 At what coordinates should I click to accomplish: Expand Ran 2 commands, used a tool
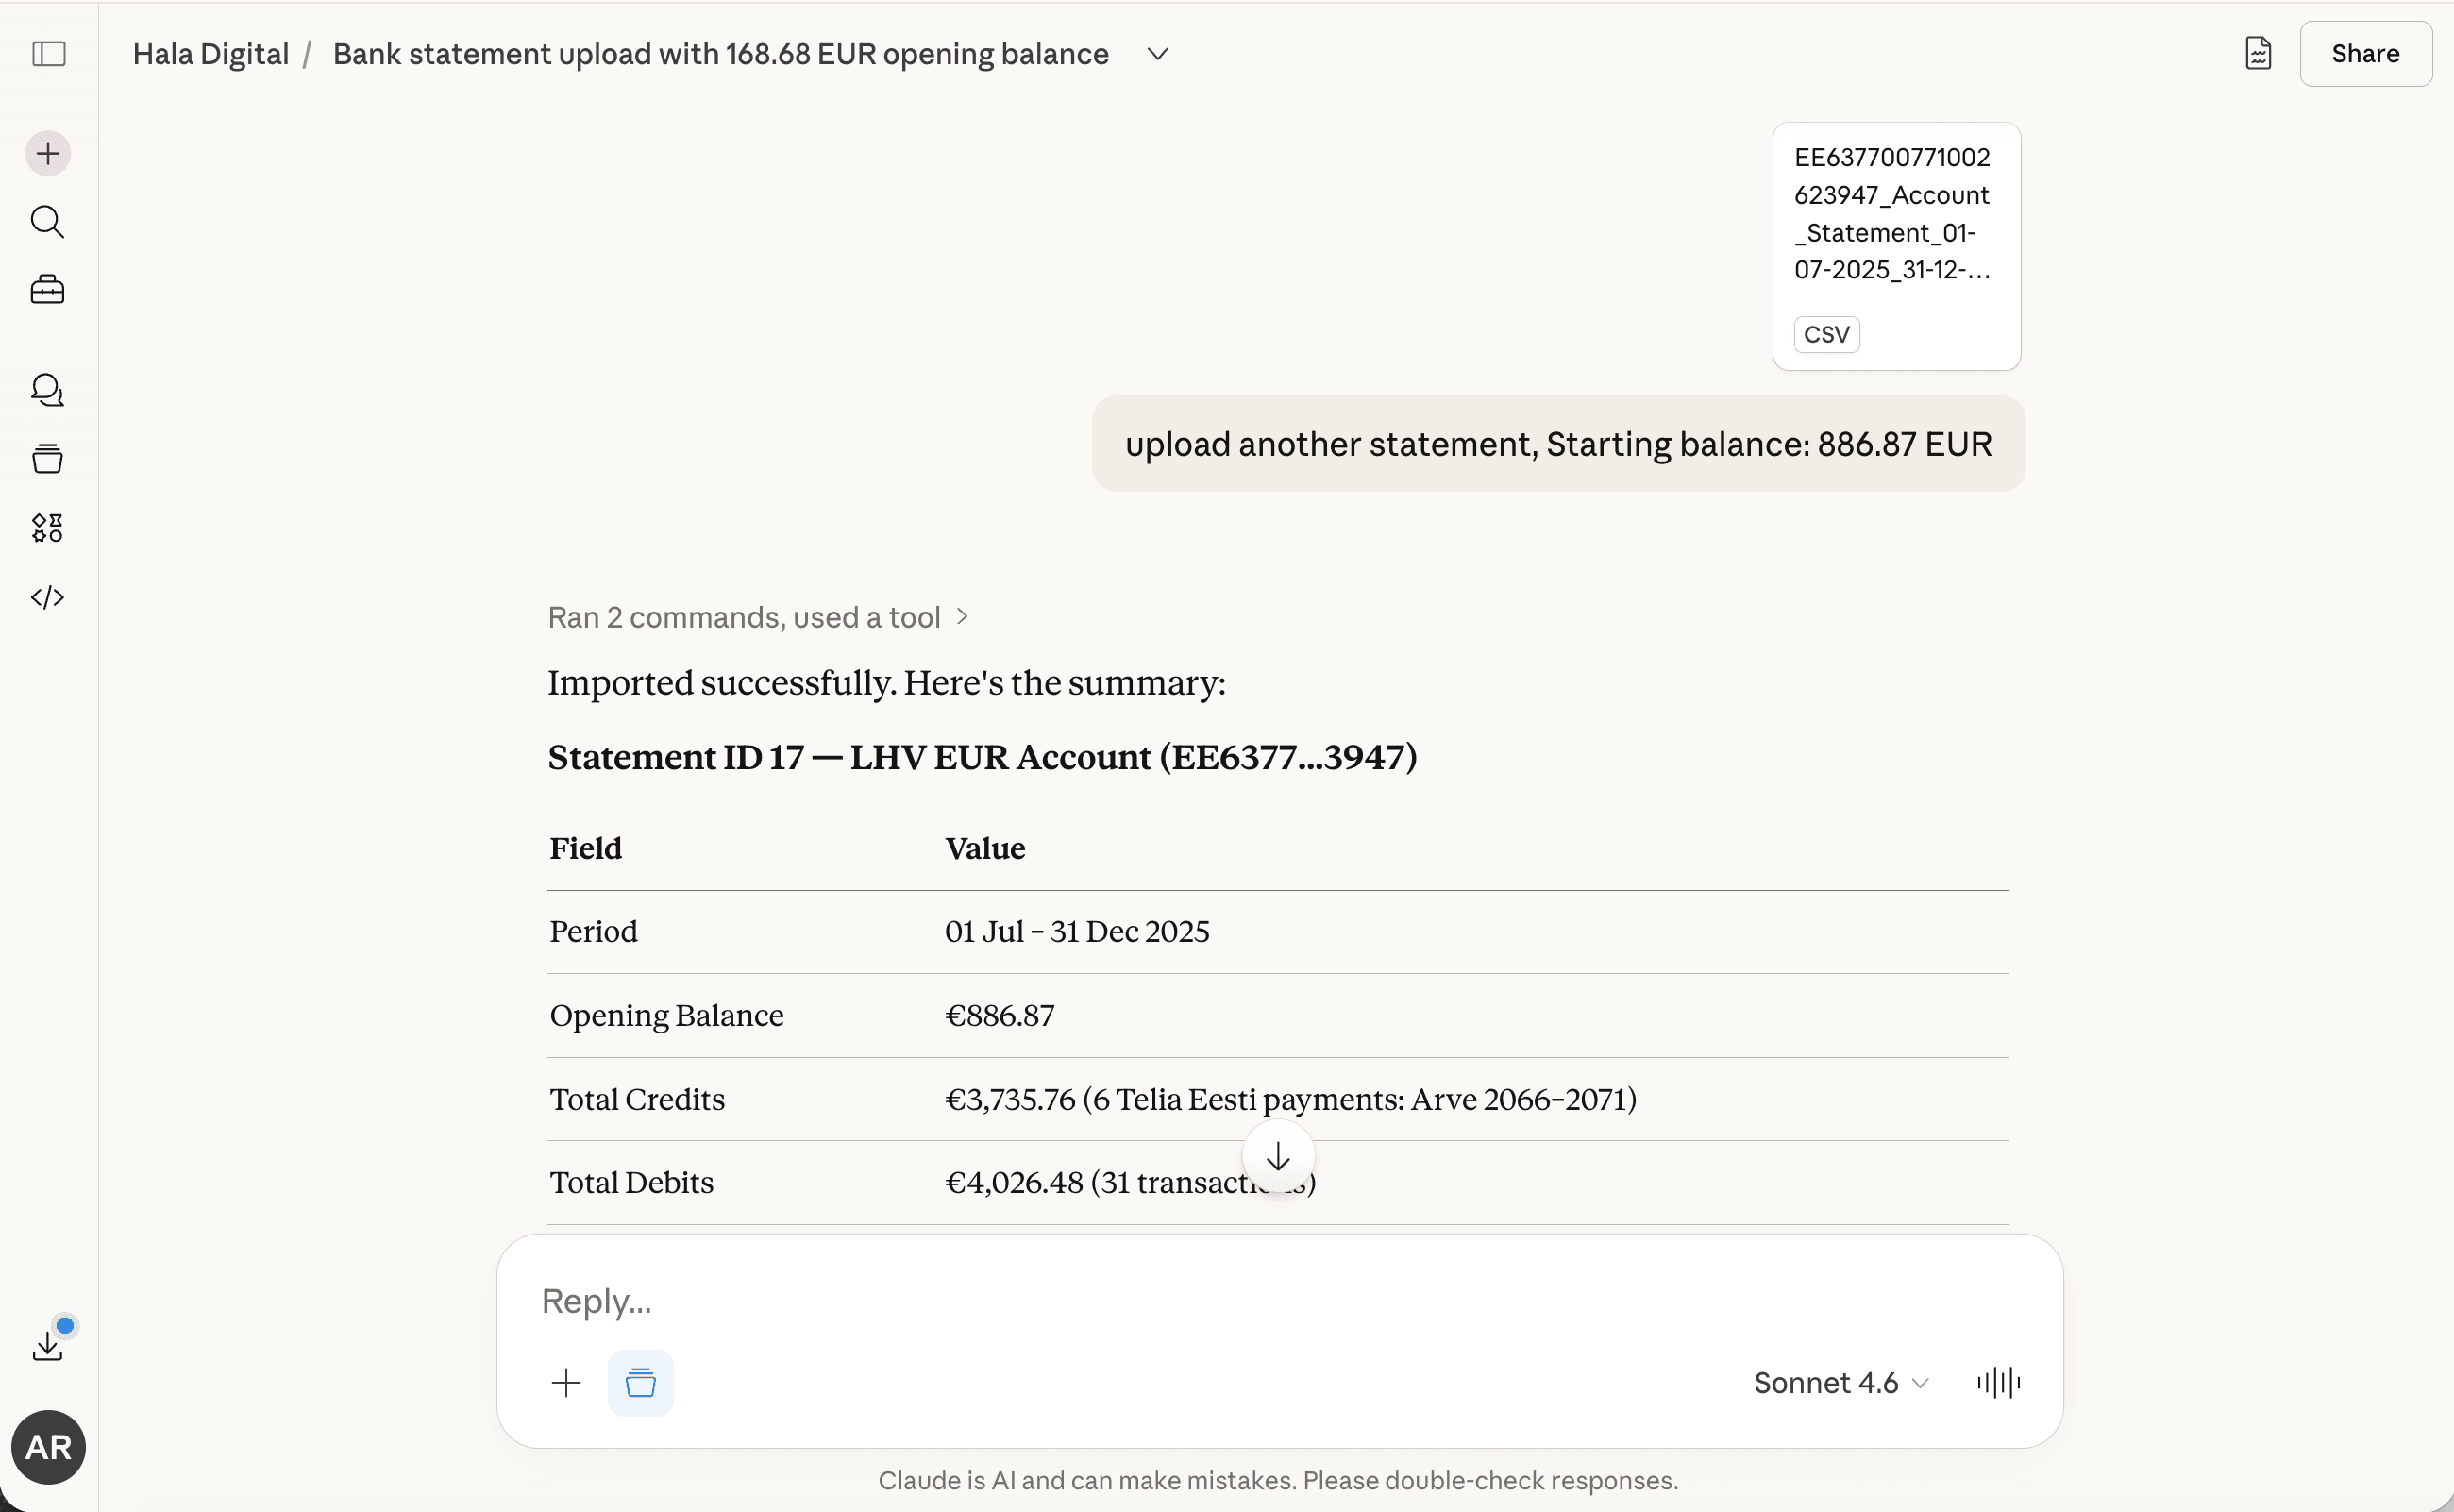pyautogui.click(x=757, y=617)
